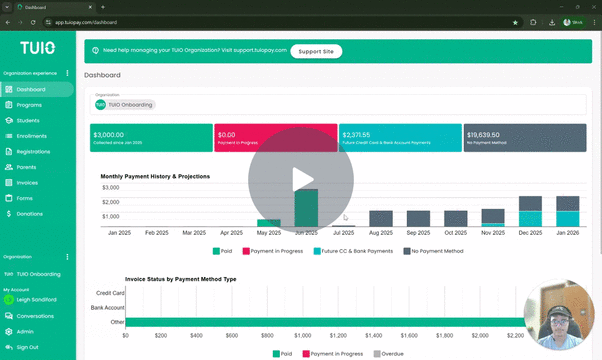Reload the page with refresh icon
The width and height of the screenshot is (602, 360).
[x=33, y=22]
